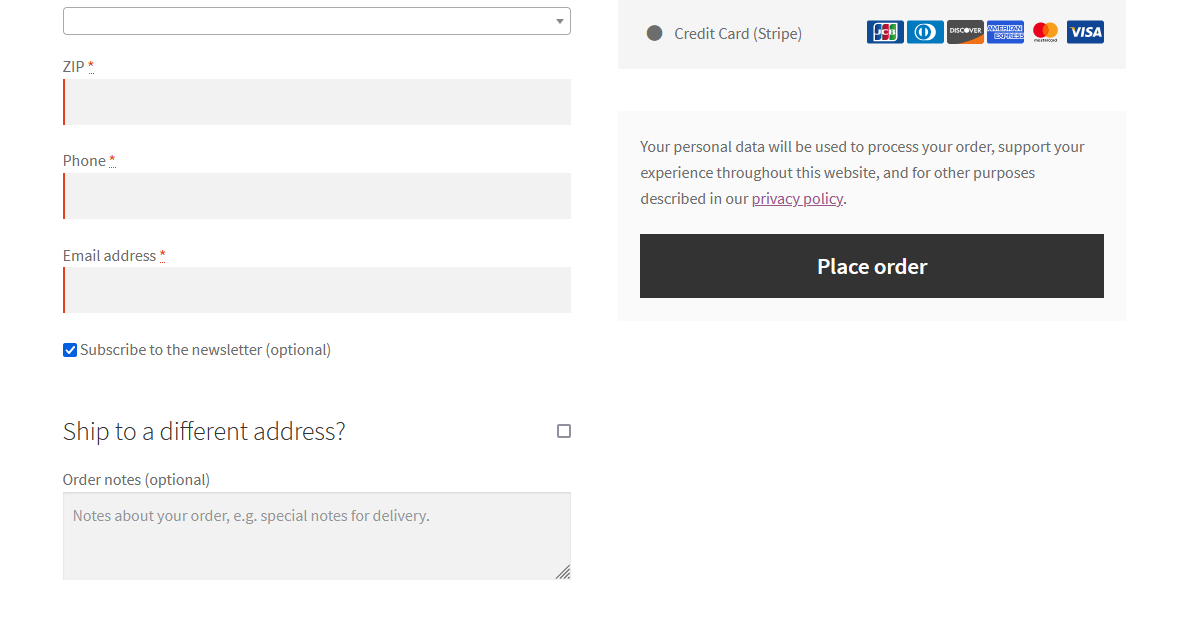Click the Mastercard logo

[1045, 32]
